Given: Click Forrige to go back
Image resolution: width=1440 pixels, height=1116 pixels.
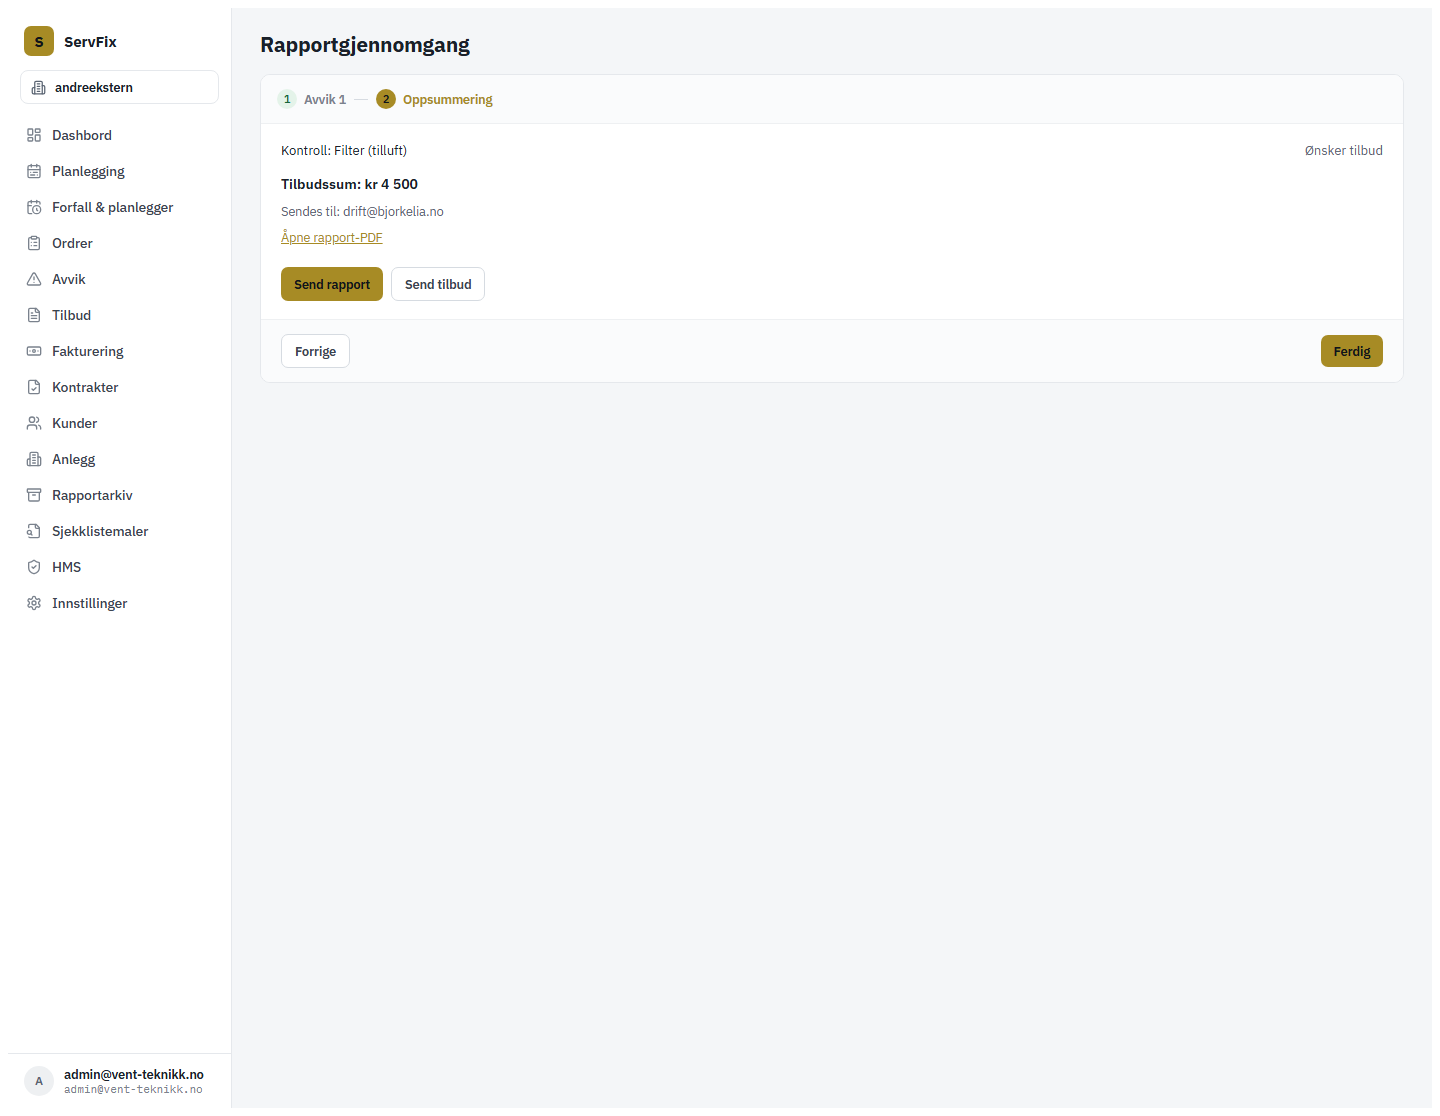Looking at the screenshot, I should tap(315, 351).
